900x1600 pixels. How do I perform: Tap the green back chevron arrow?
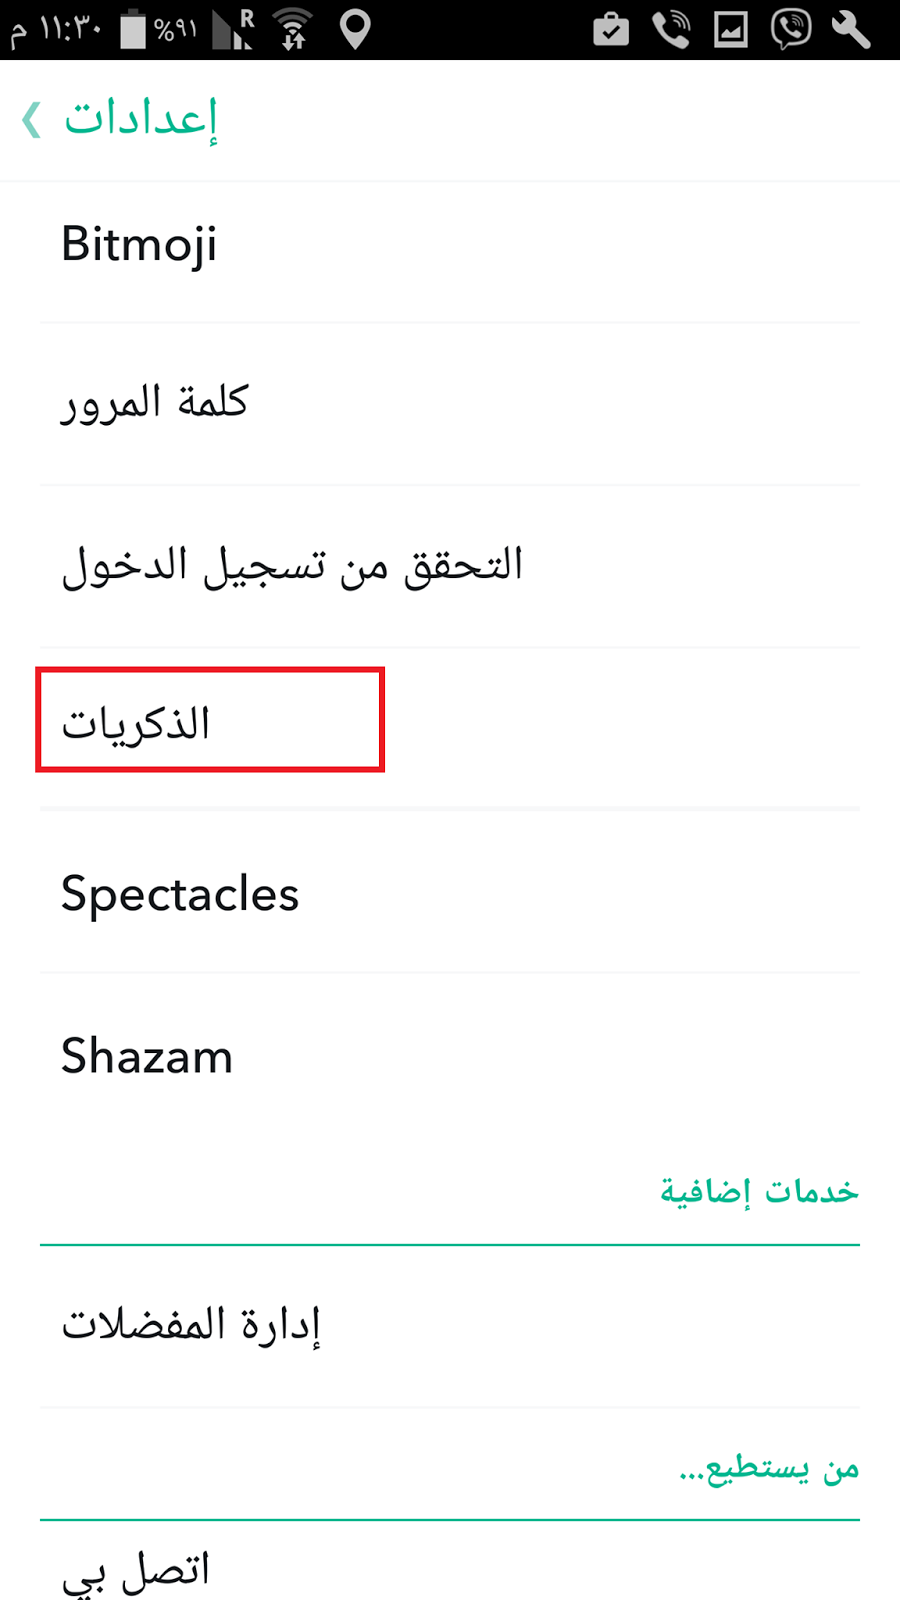click(x=32, y=120)
